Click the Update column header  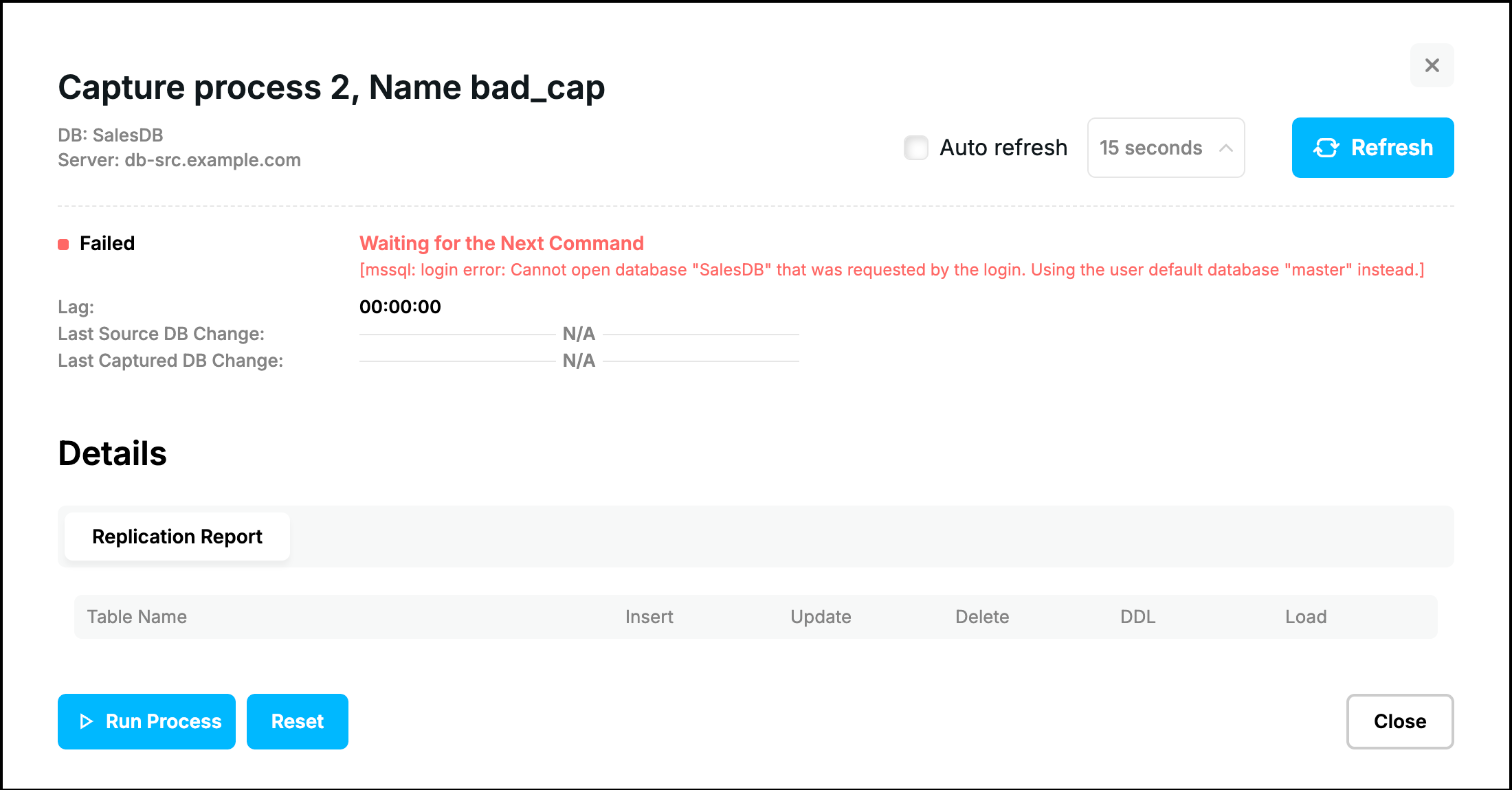[x=820, y=617]
